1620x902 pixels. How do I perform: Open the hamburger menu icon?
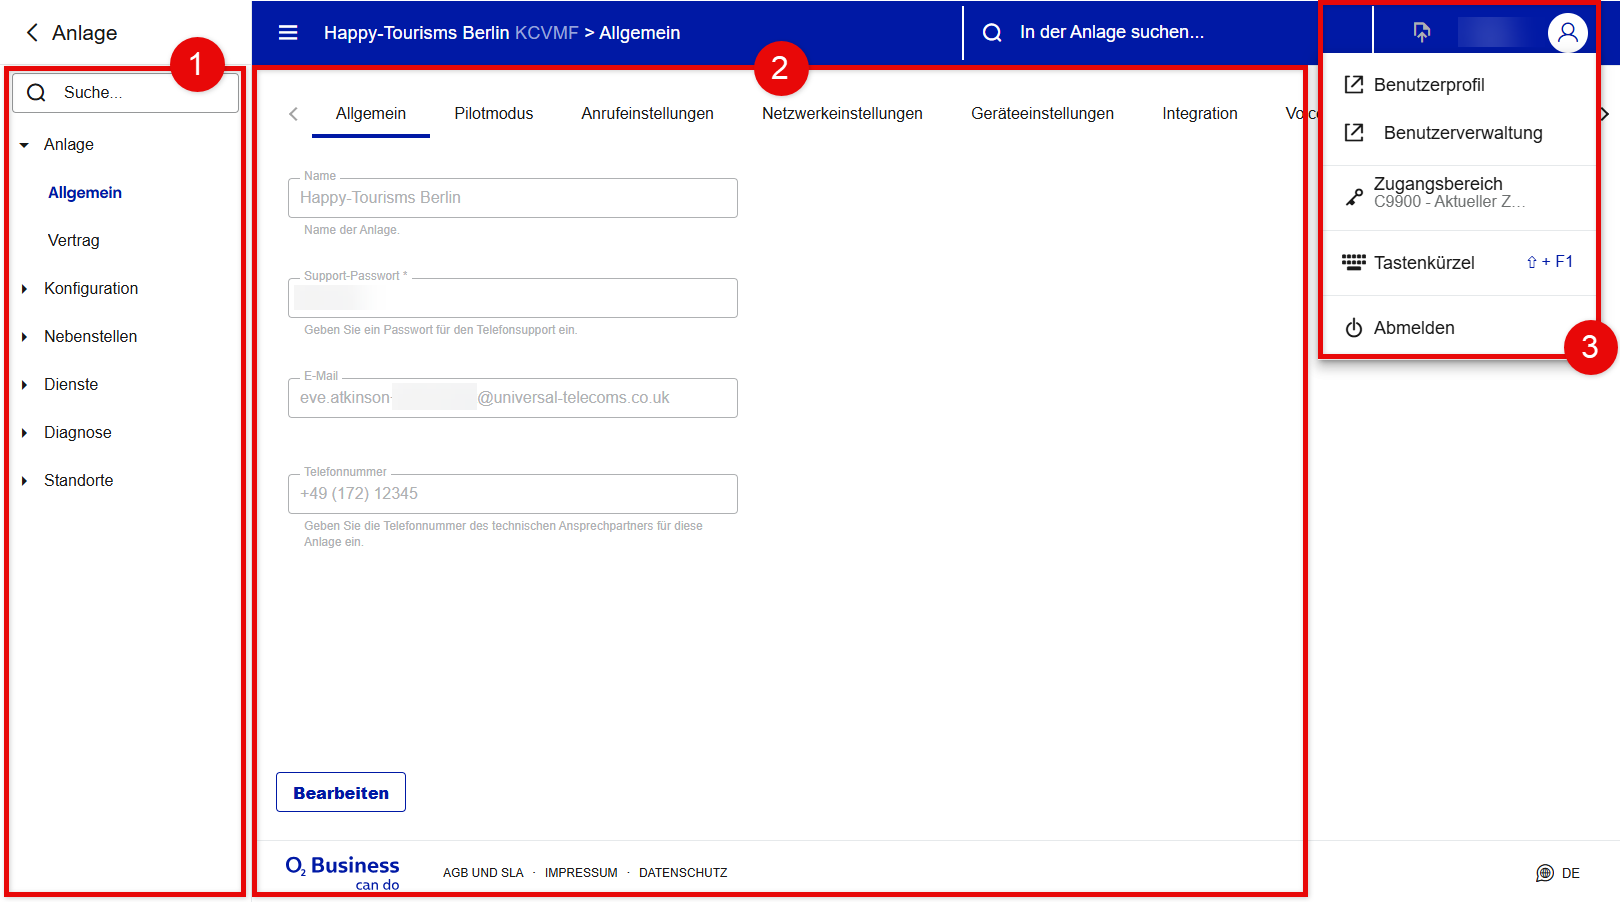click(288, 33)
